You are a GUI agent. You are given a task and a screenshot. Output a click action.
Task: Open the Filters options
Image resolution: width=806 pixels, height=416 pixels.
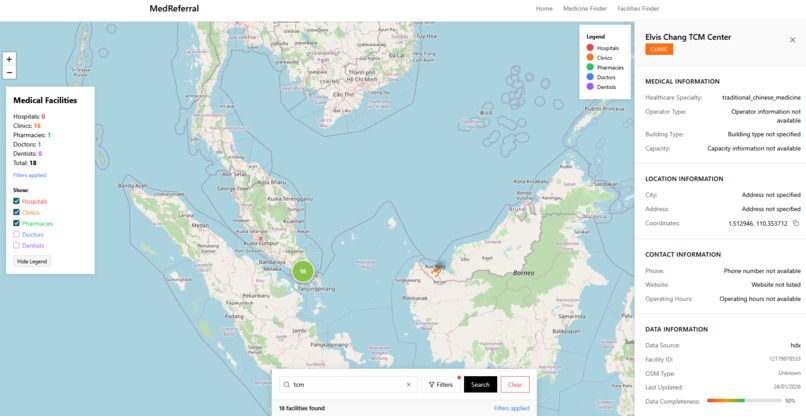[441, 385]
